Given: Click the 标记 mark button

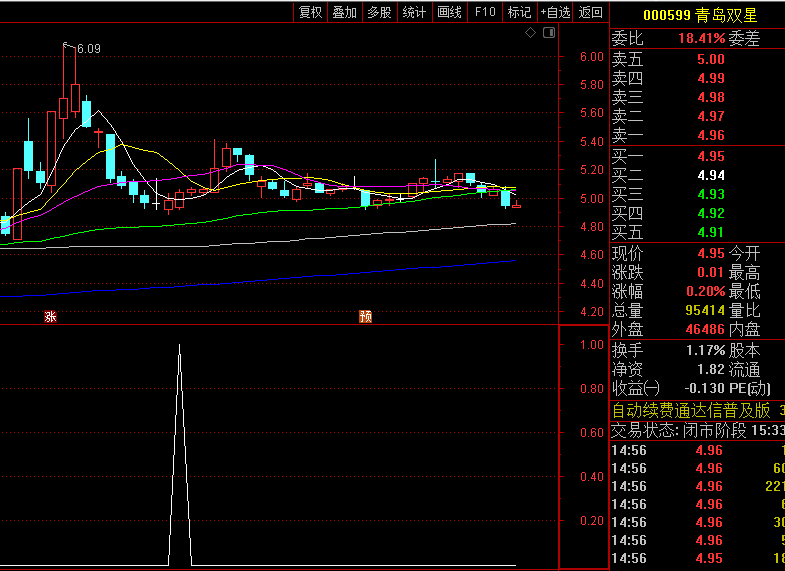Looking at the screenshot, I should [519, 12].
